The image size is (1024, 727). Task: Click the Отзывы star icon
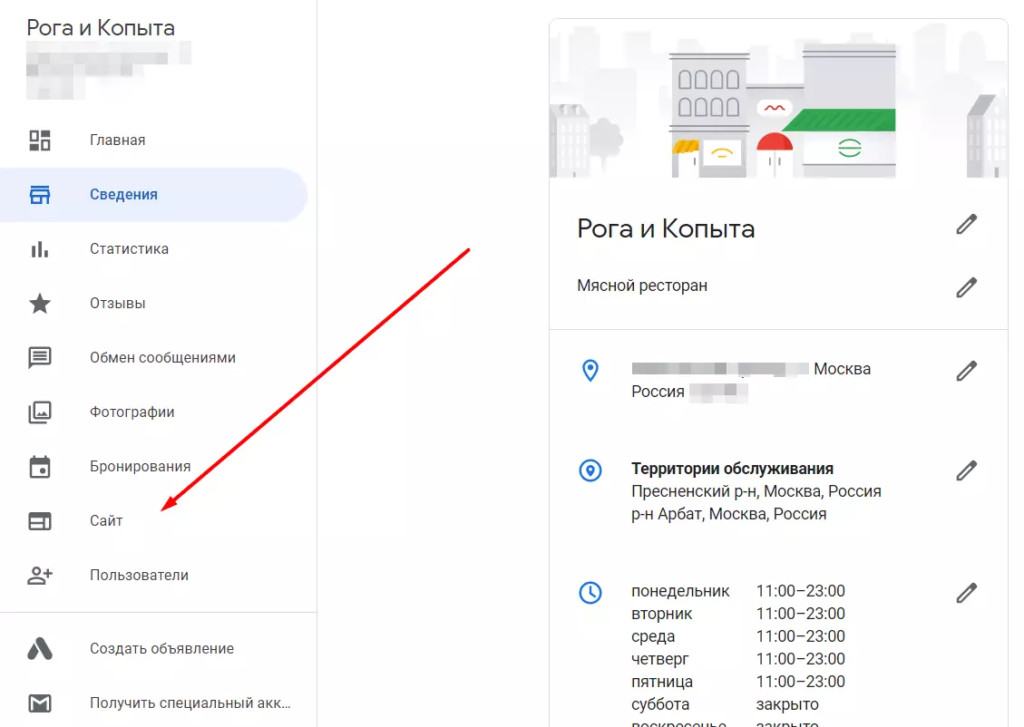pyautogui.click(x=42, y=303)
